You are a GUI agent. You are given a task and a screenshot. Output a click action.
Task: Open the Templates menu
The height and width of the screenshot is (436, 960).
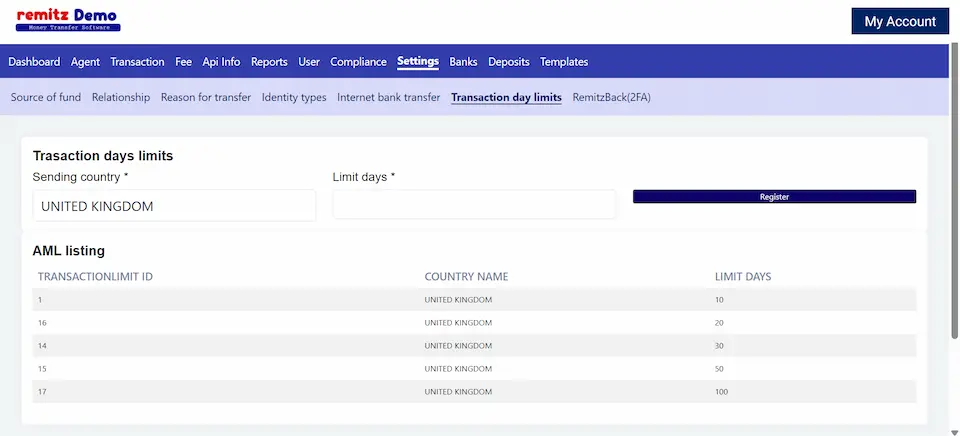click(x=564, y=62)
